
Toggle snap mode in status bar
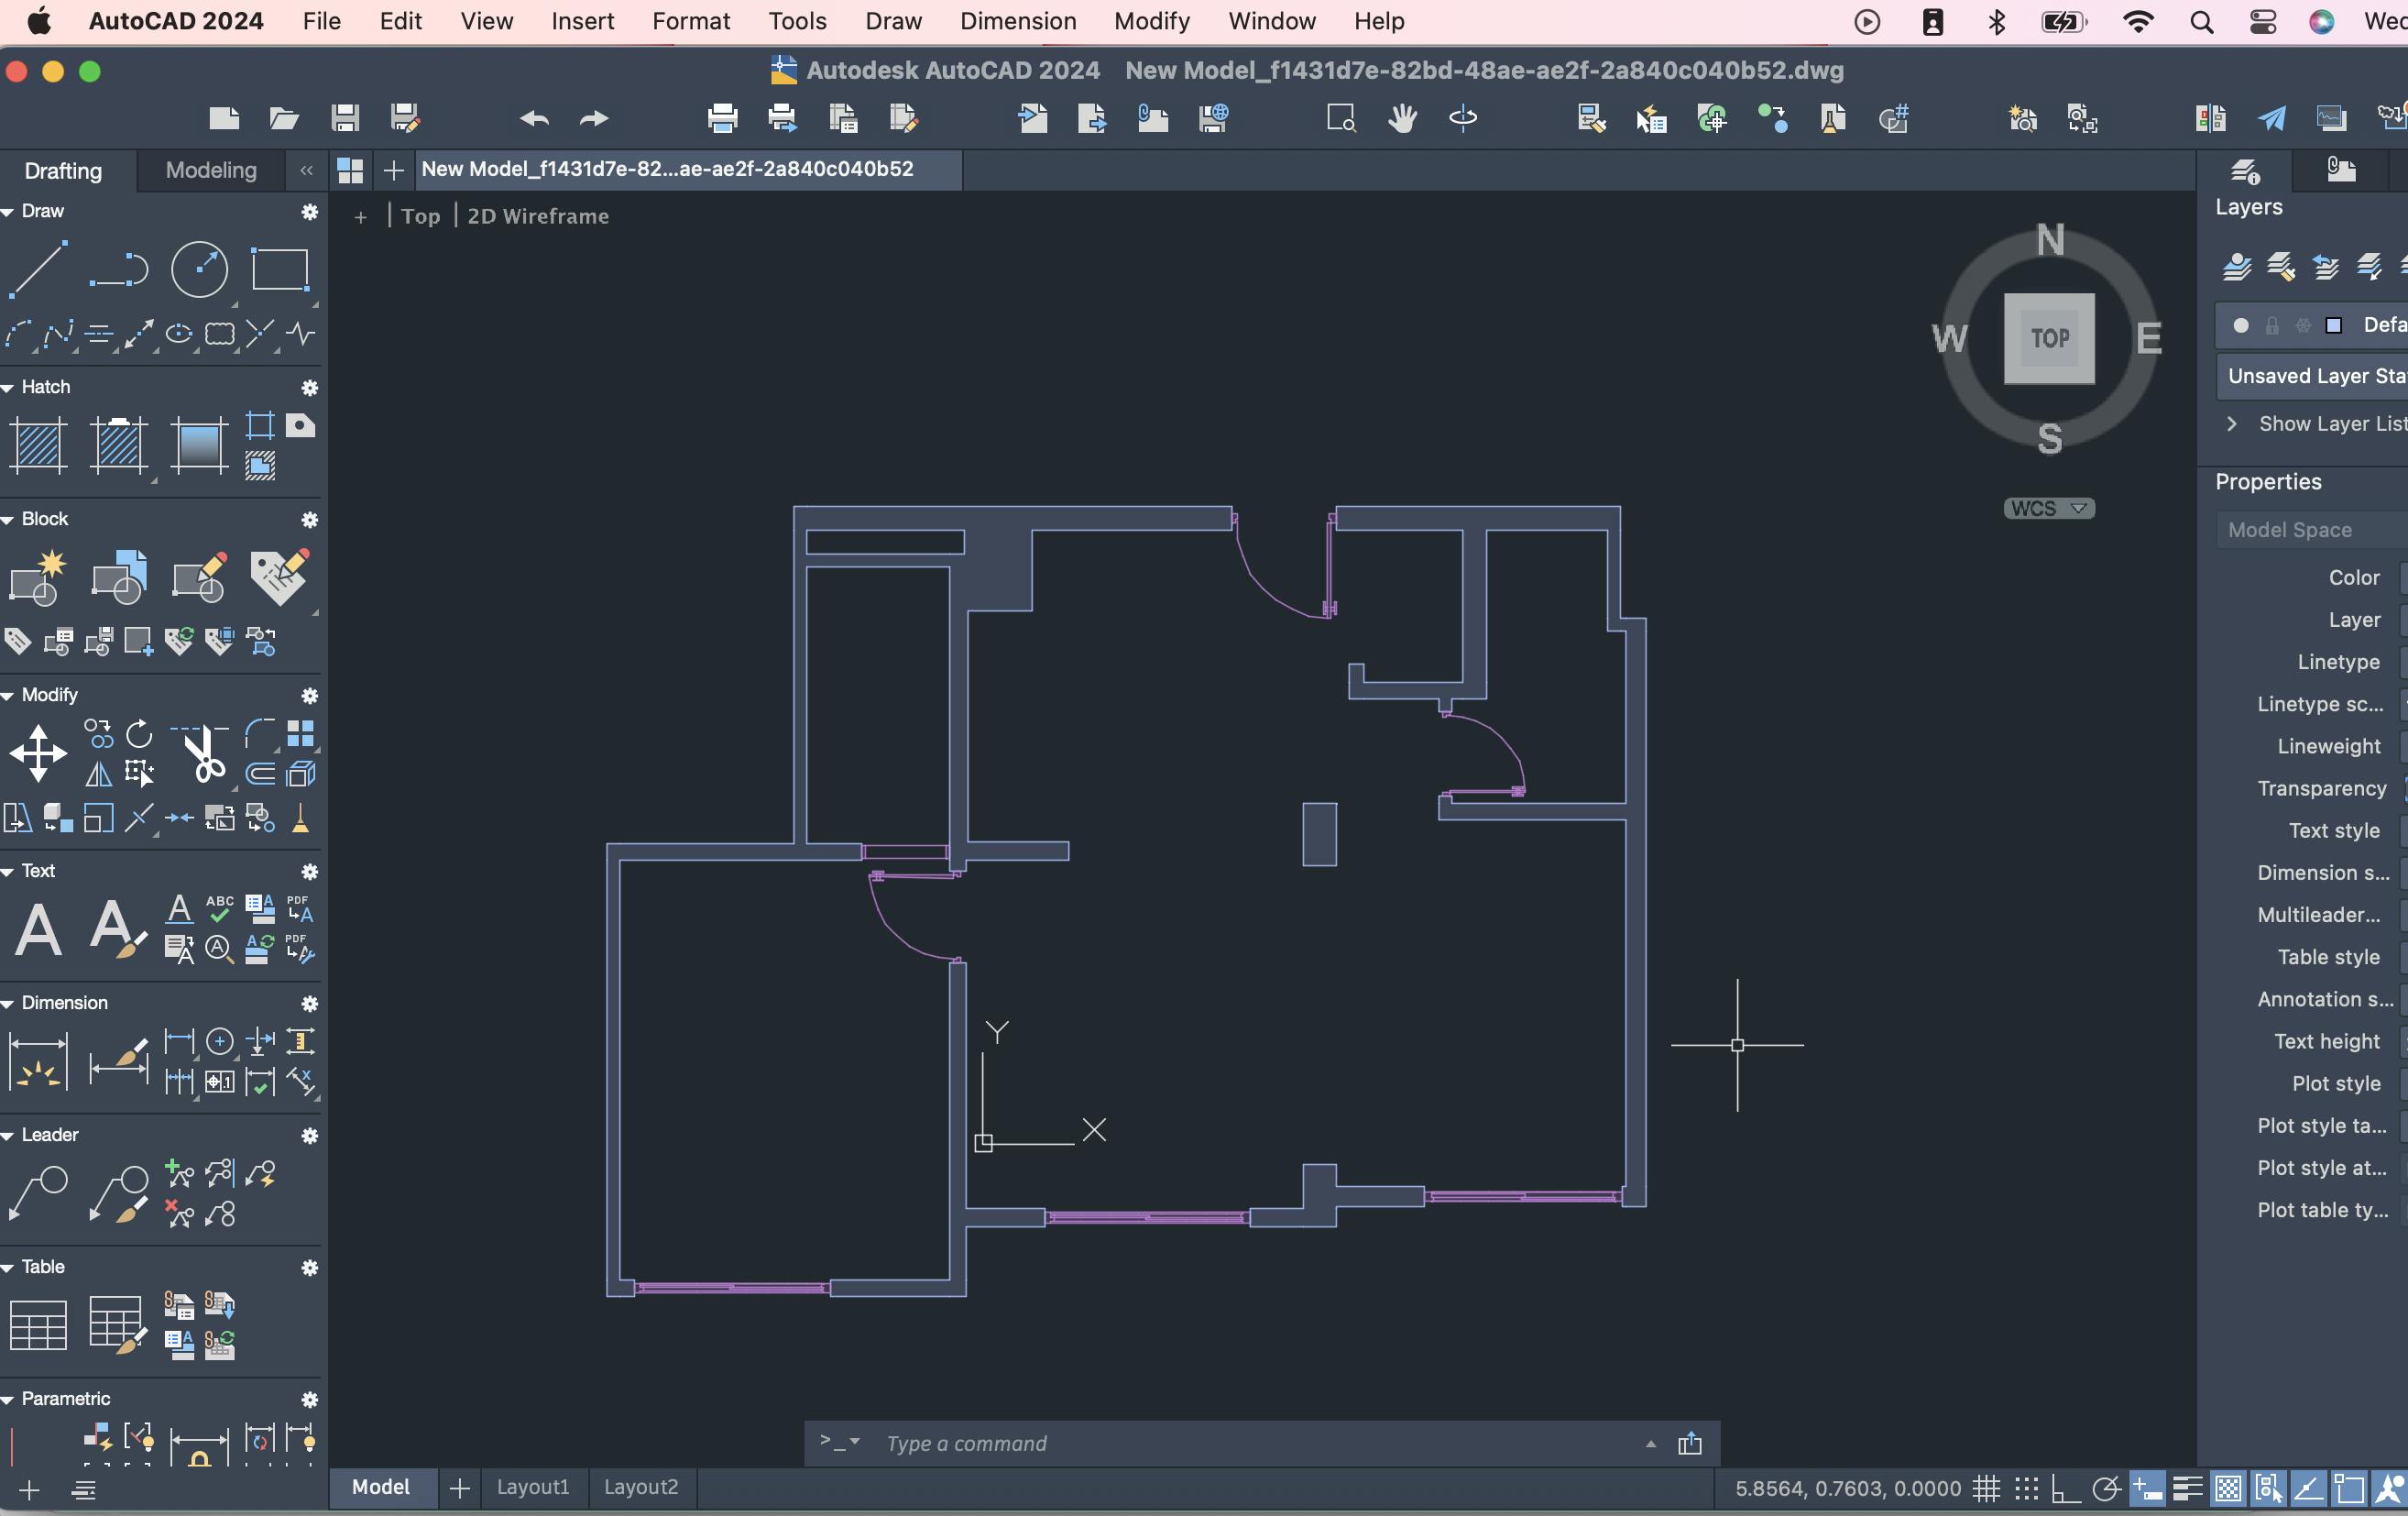[x=2026, y=1489]
